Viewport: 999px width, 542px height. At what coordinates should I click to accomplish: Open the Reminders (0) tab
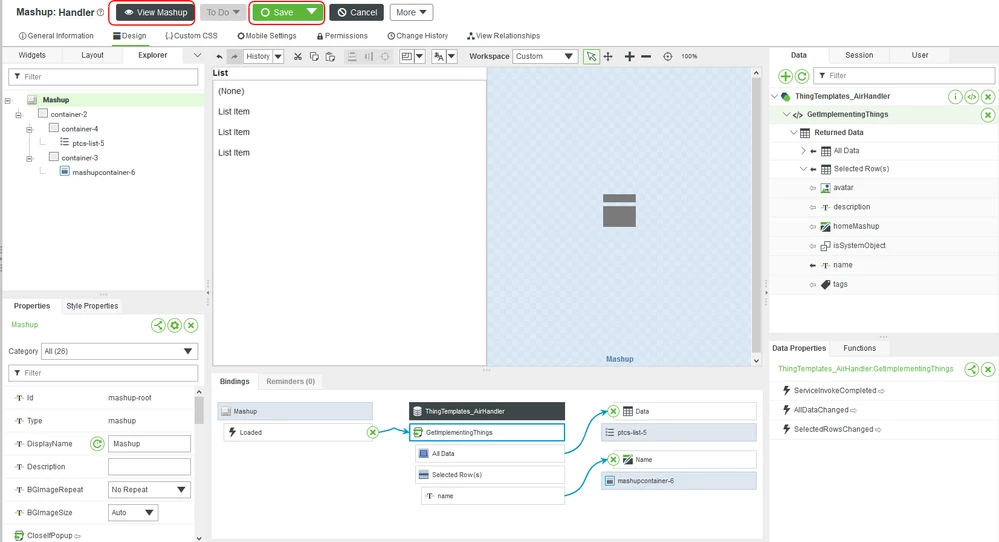click(x=291, y=382)
